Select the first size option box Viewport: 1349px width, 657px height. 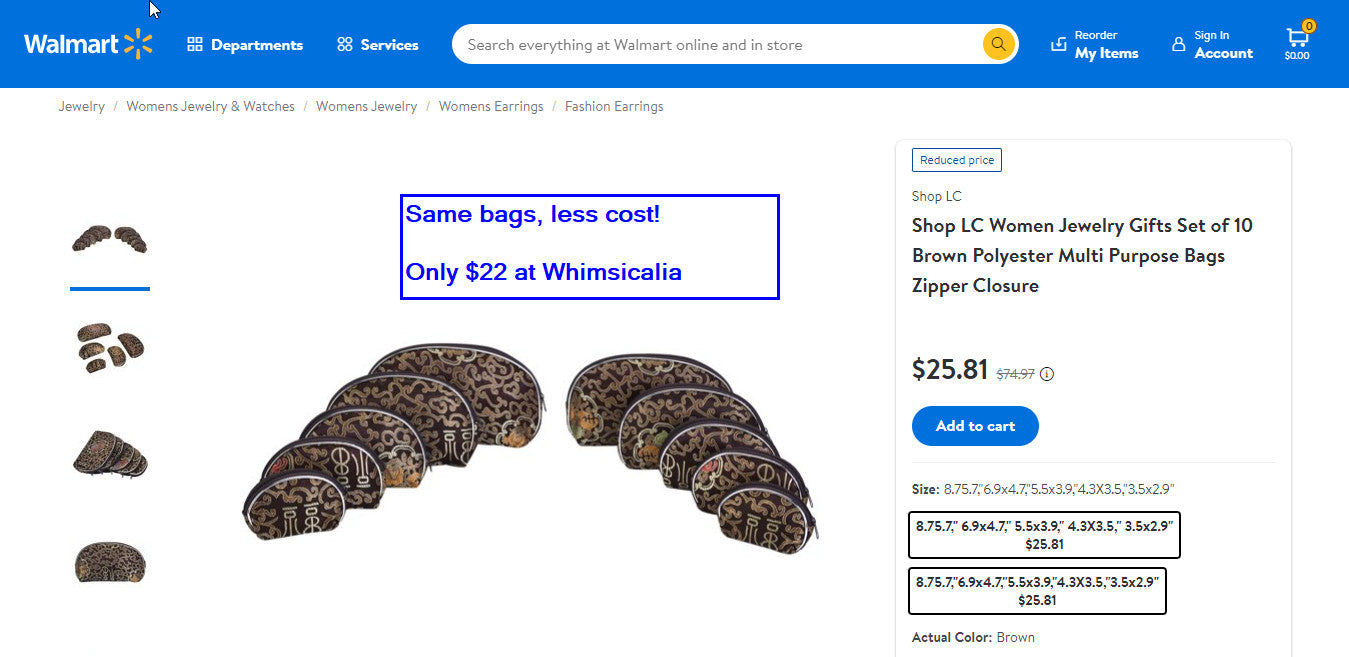pyautogui.click(x=1044, y=535)
